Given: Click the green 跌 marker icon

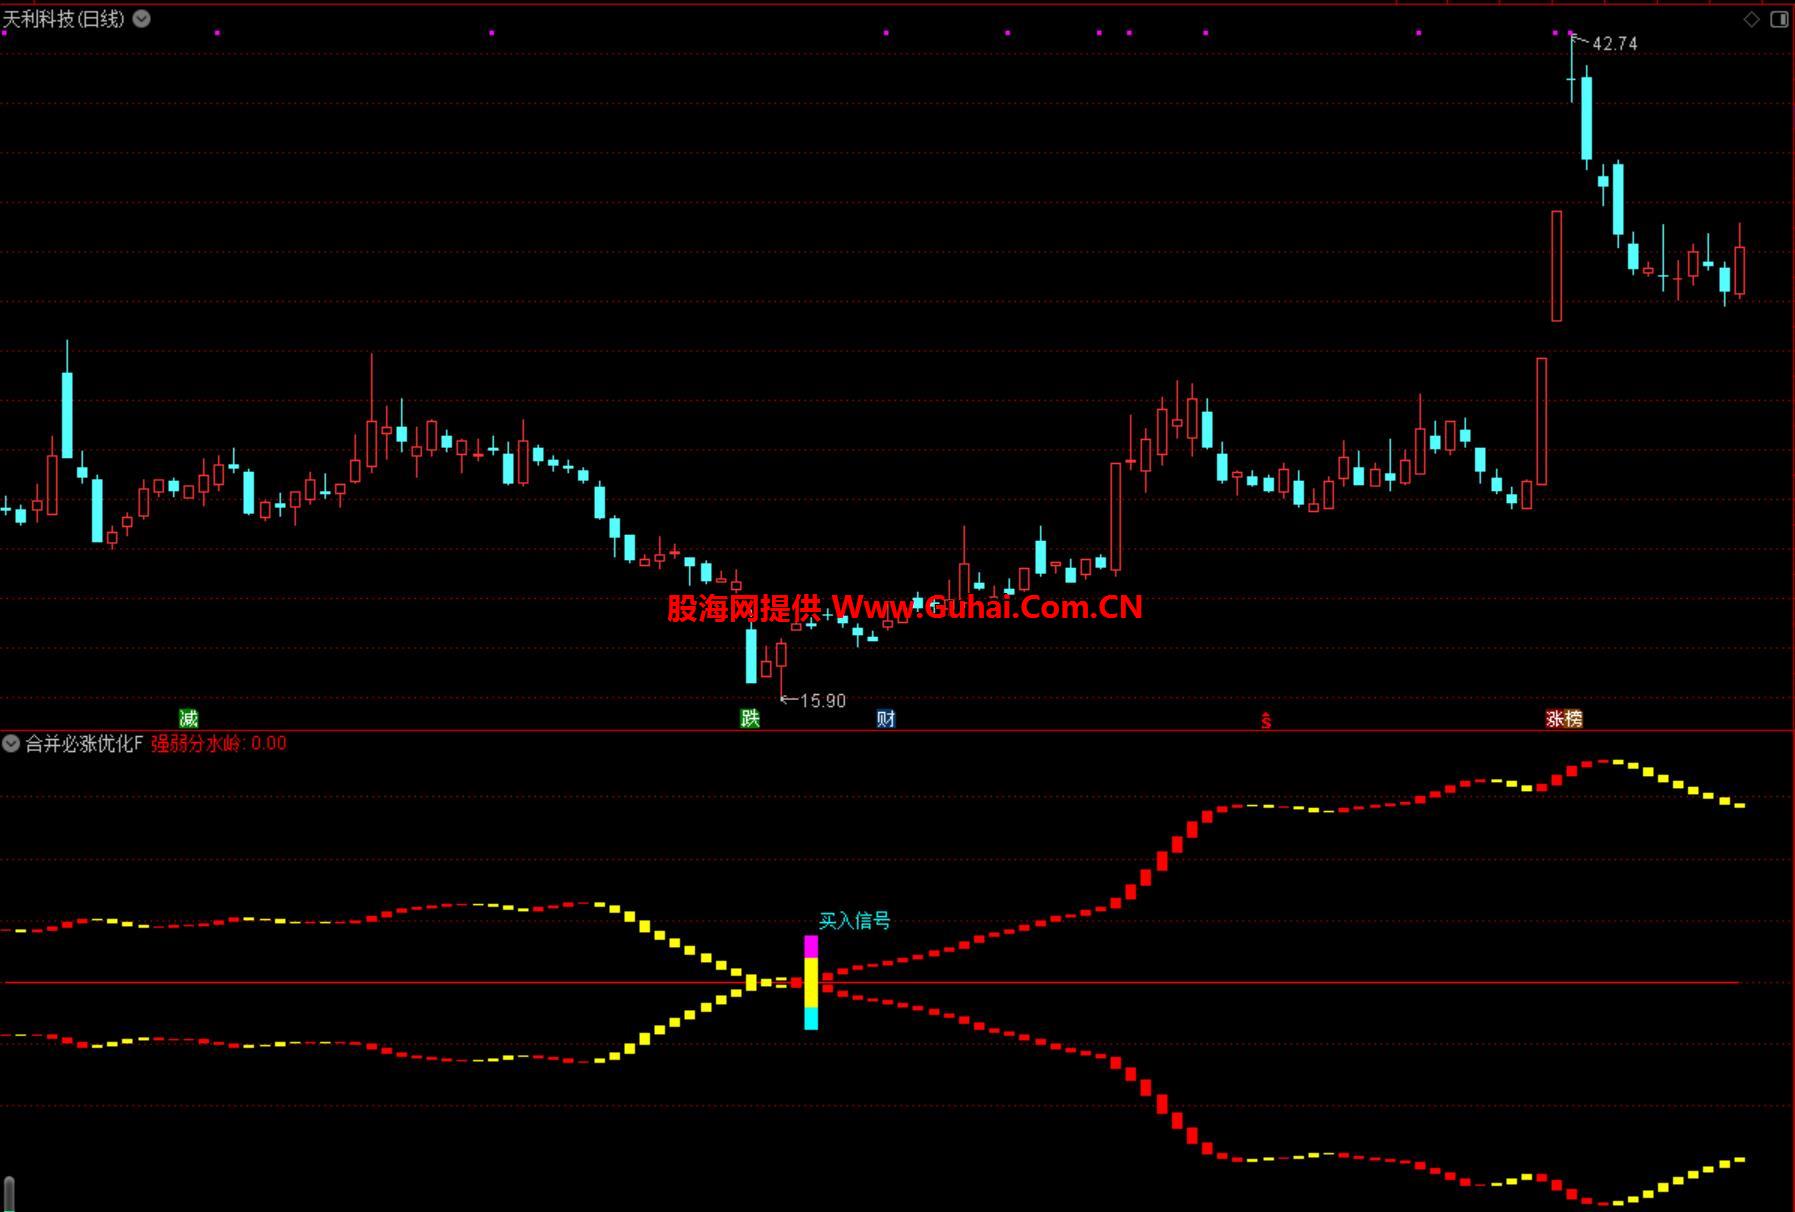Looking at the screenshot, I should click(x=750, y=718).
